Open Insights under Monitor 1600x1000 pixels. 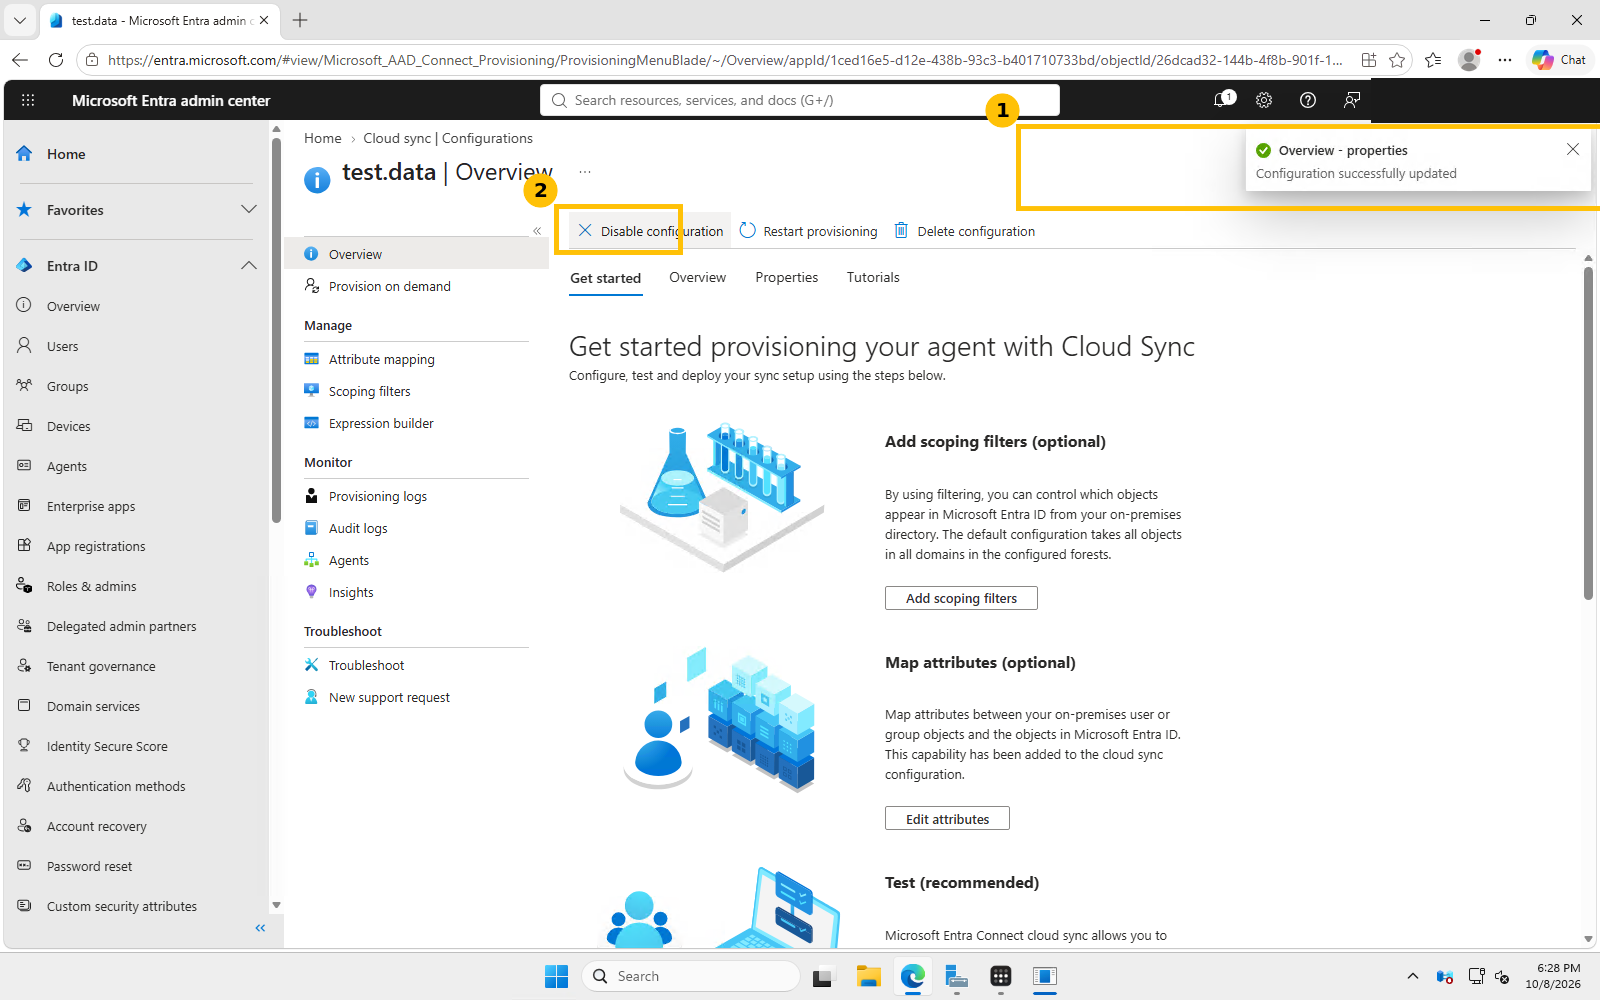pos(351,592)
